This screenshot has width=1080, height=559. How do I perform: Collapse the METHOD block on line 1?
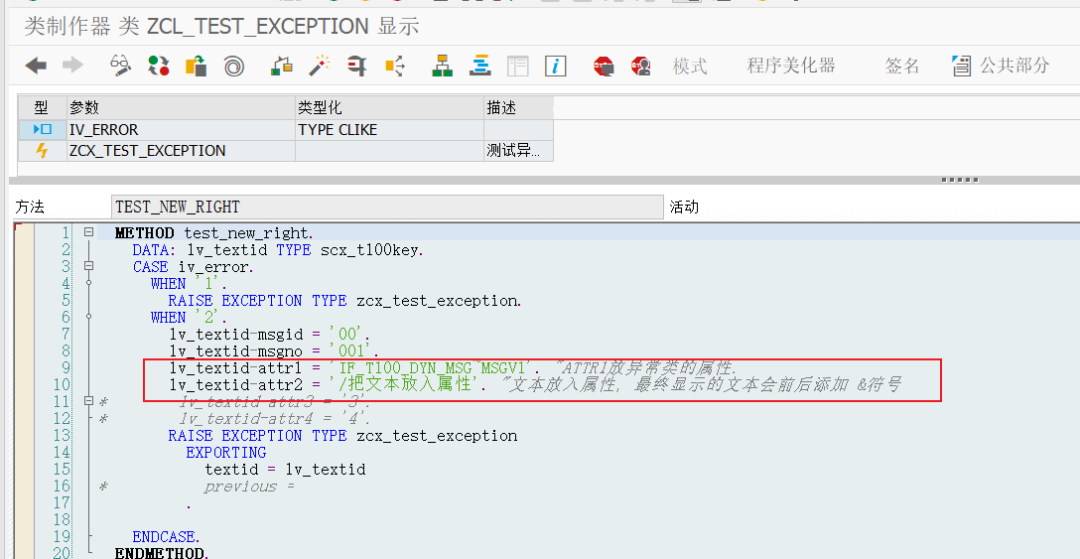point(88,233)
